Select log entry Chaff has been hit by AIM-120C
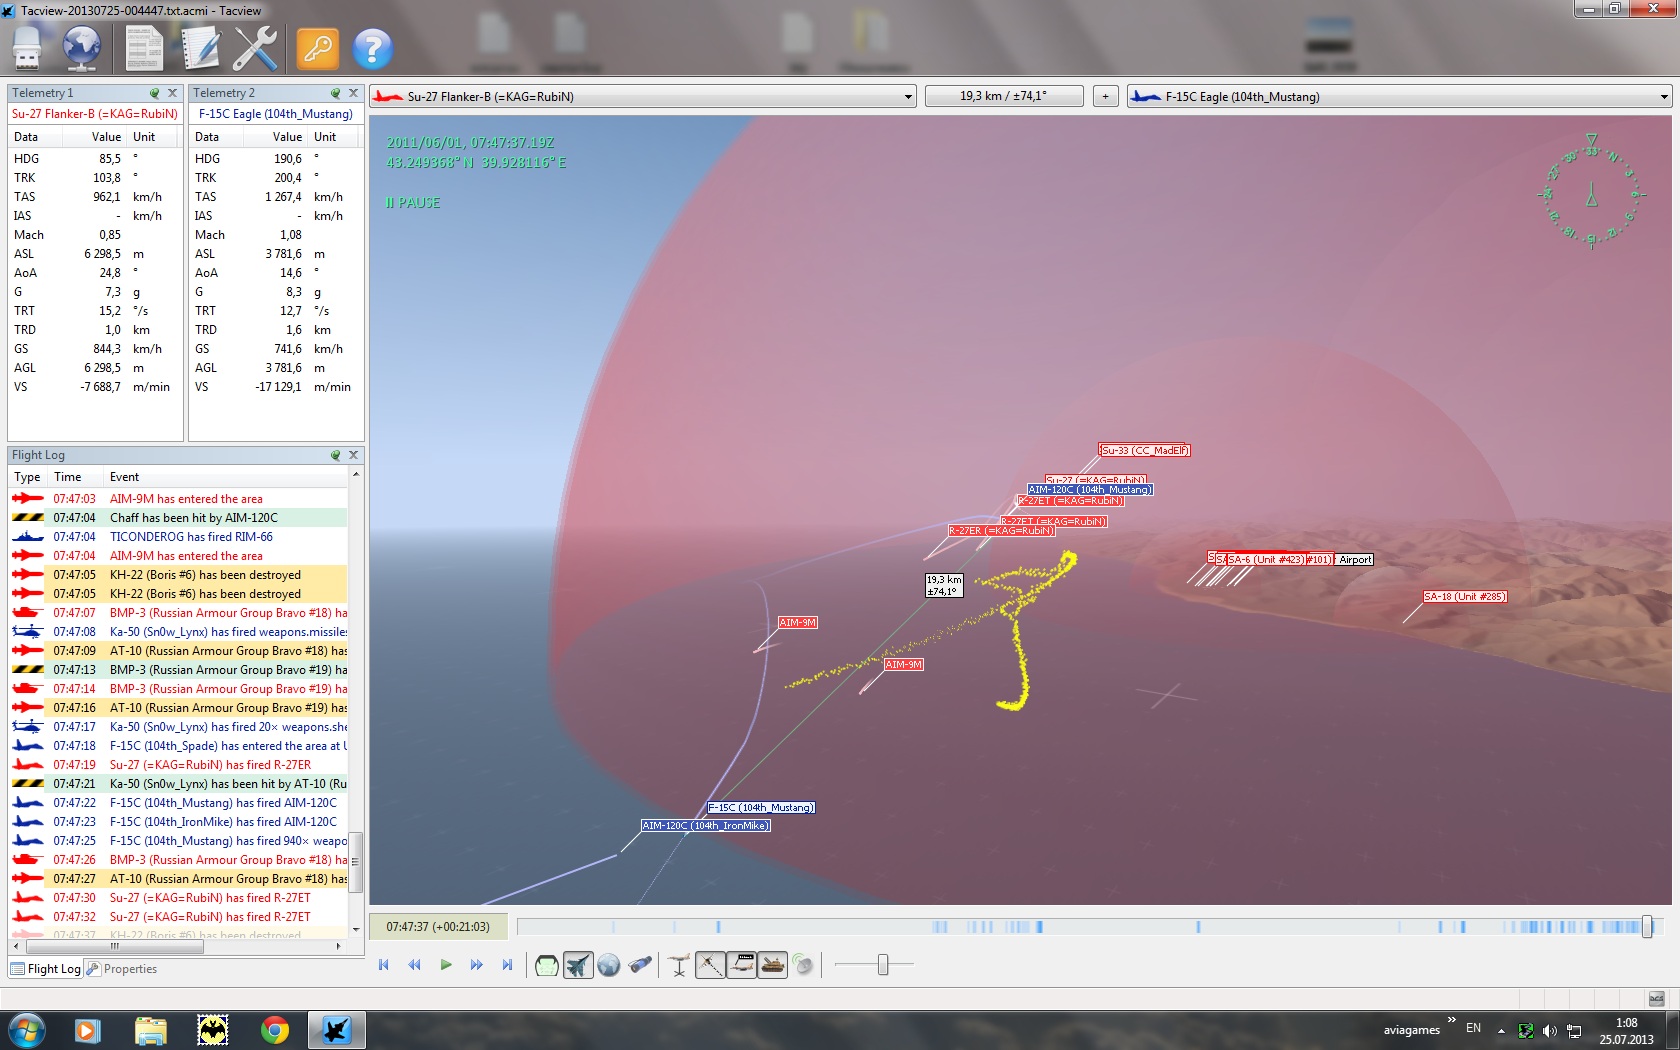1680x1050 pixels. (178, 518)
